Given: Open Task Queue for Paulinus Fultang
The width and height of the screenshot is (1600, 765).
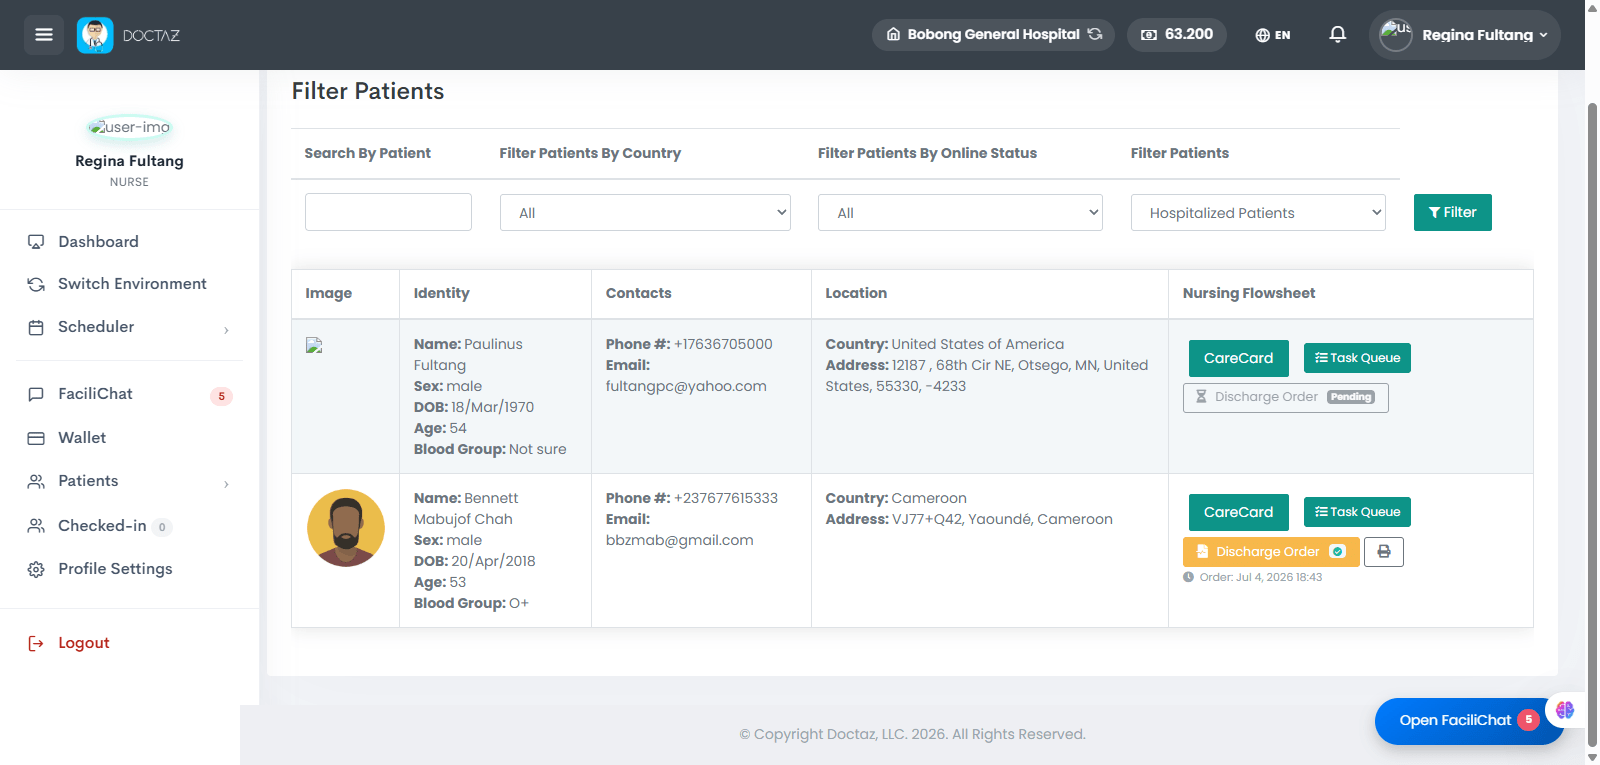Looking at the screenshot, I should coord(1357,358).
